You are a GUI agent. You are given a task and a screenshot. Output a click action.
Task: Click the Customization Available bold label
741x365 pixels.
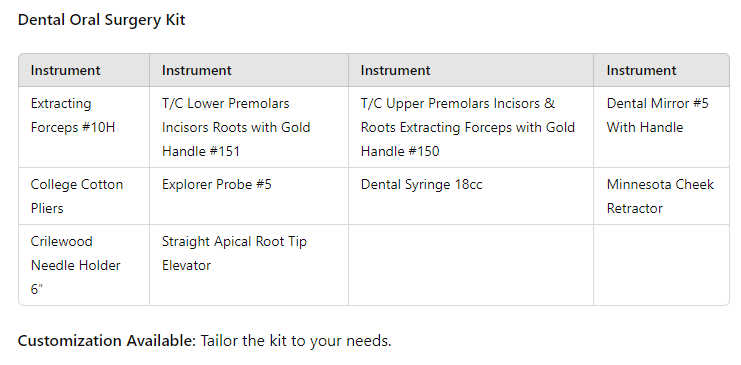tap(107, 340)
